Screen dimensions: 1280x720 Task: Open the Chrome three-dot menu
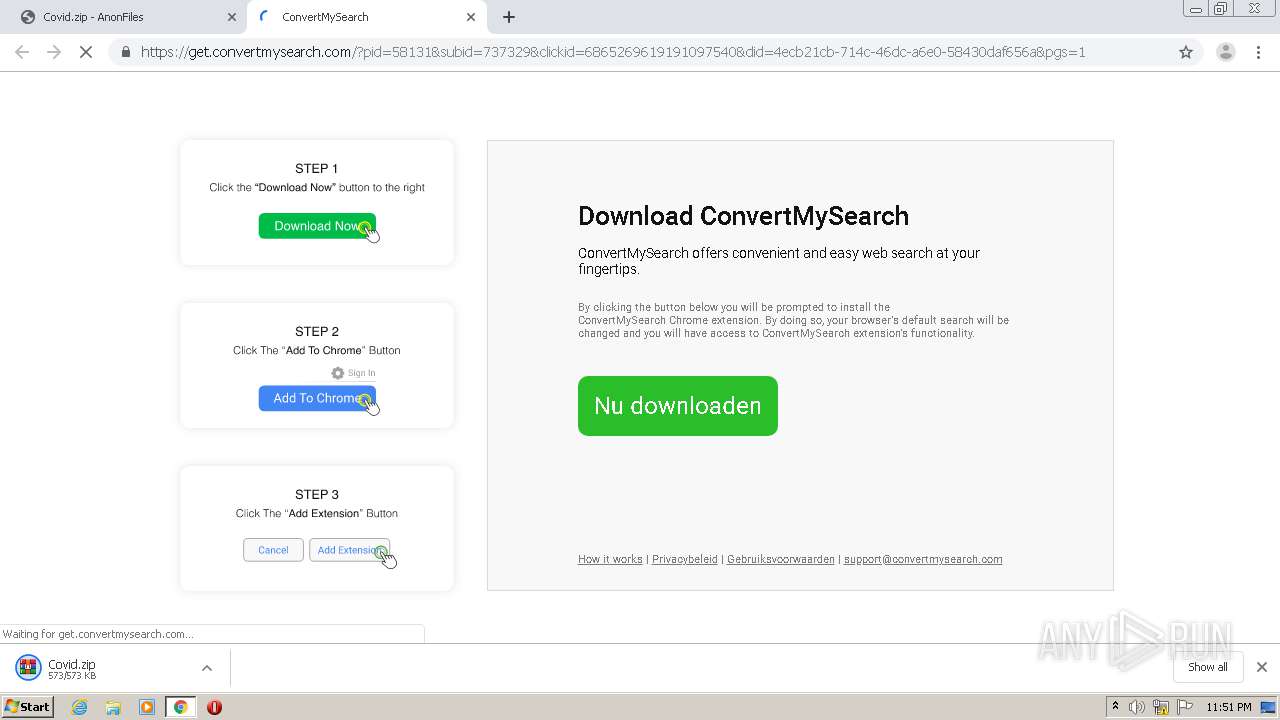[1259, 52]
